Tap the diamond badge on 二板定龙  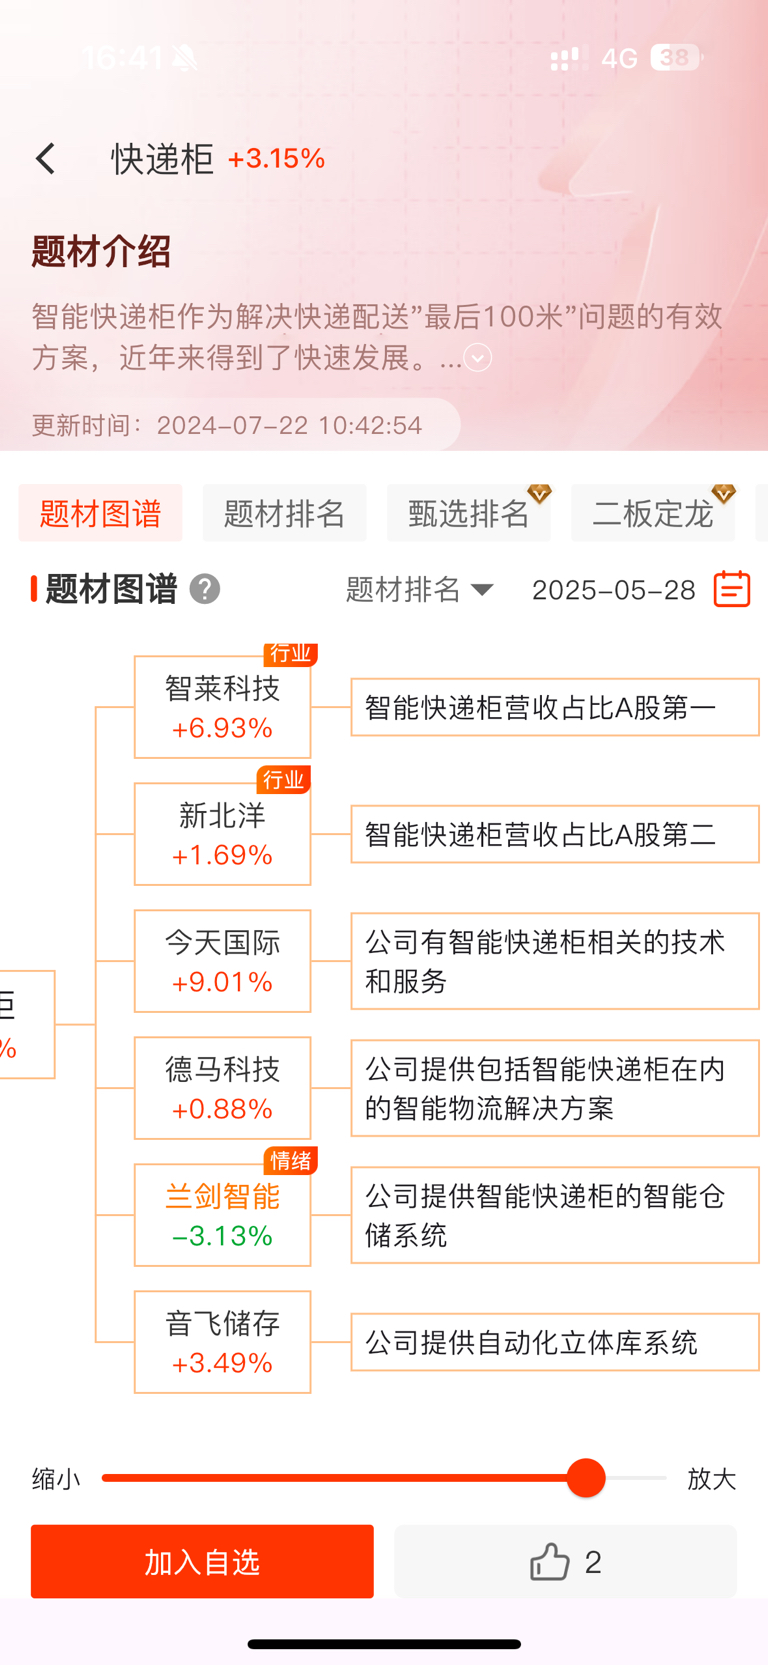click(724, 493)
